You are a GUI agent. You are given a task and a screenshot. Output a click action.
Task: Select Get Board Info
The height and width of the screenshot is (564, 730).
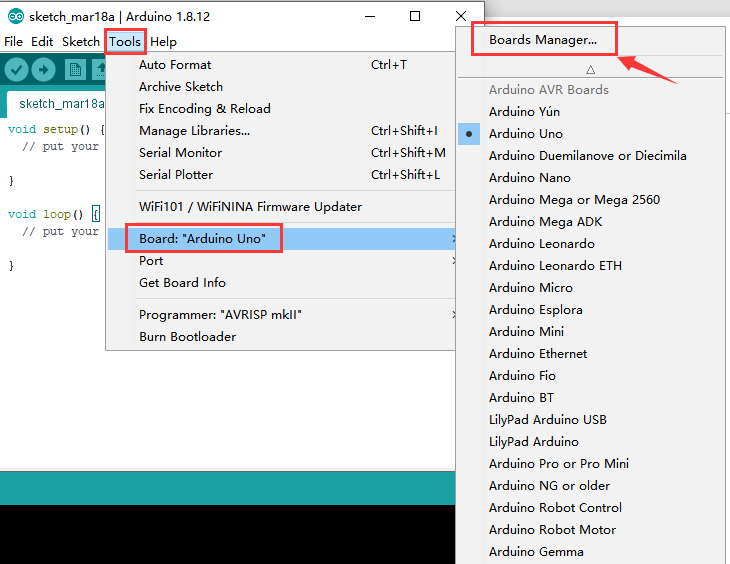(281, 283)
